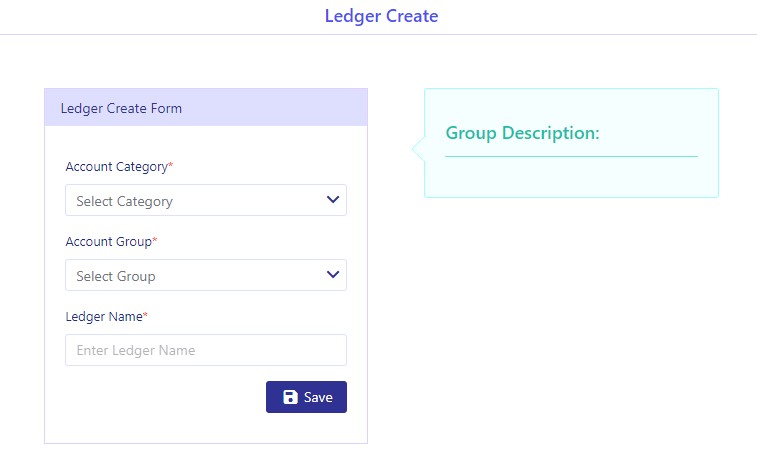Open the Select Group dropdown

(x=206, y=275)
